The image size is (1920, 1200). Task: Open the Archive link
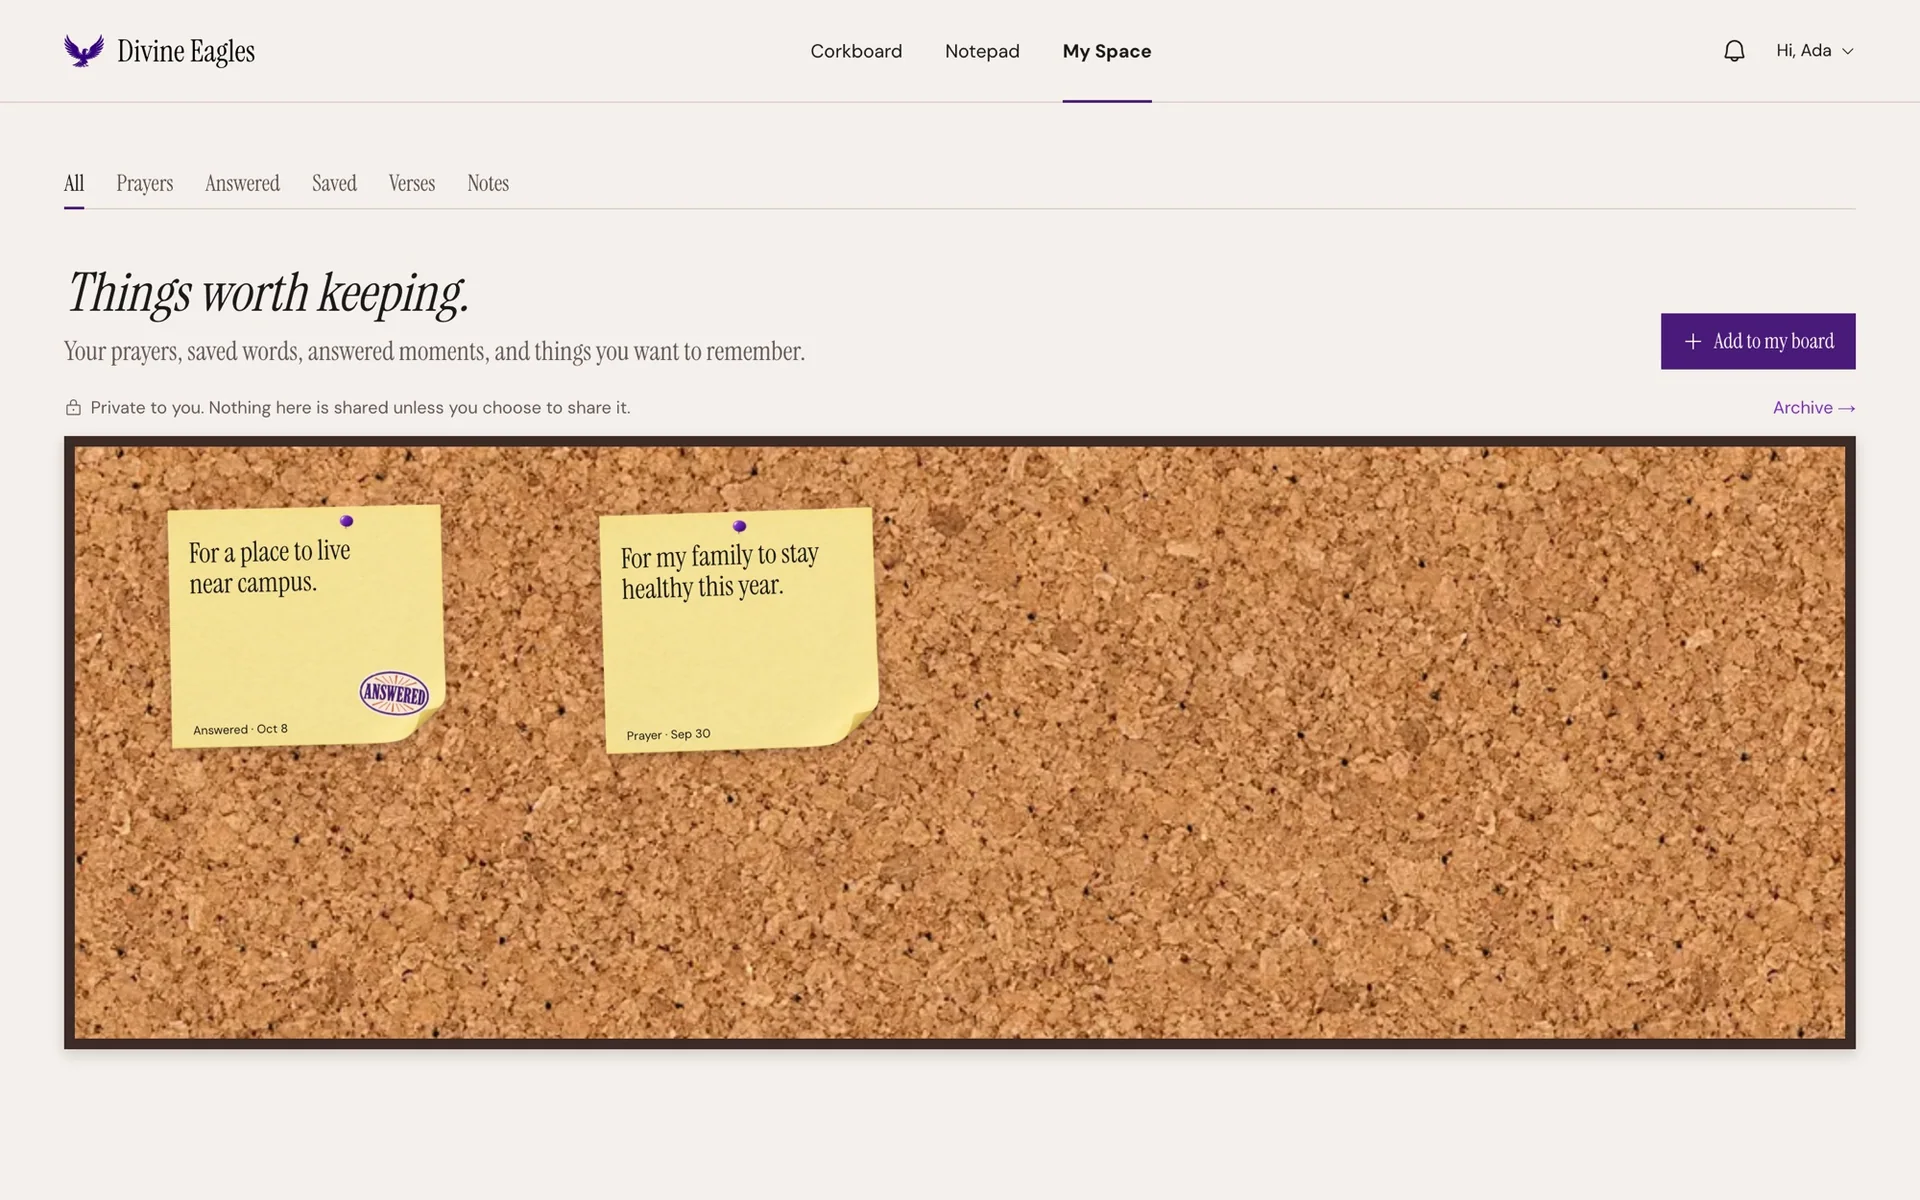pos(1814,408)
